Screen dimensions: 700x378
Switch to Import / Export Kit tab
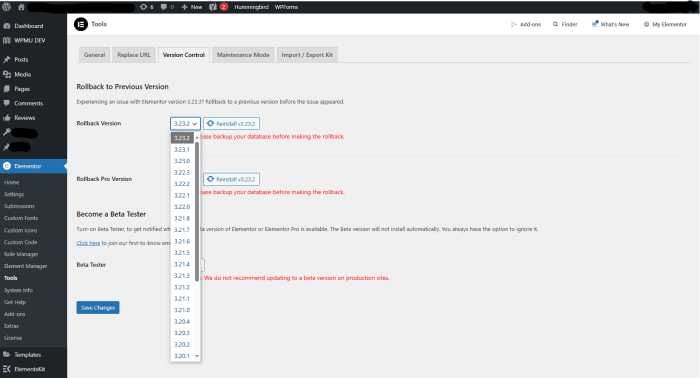click(307, 55)
